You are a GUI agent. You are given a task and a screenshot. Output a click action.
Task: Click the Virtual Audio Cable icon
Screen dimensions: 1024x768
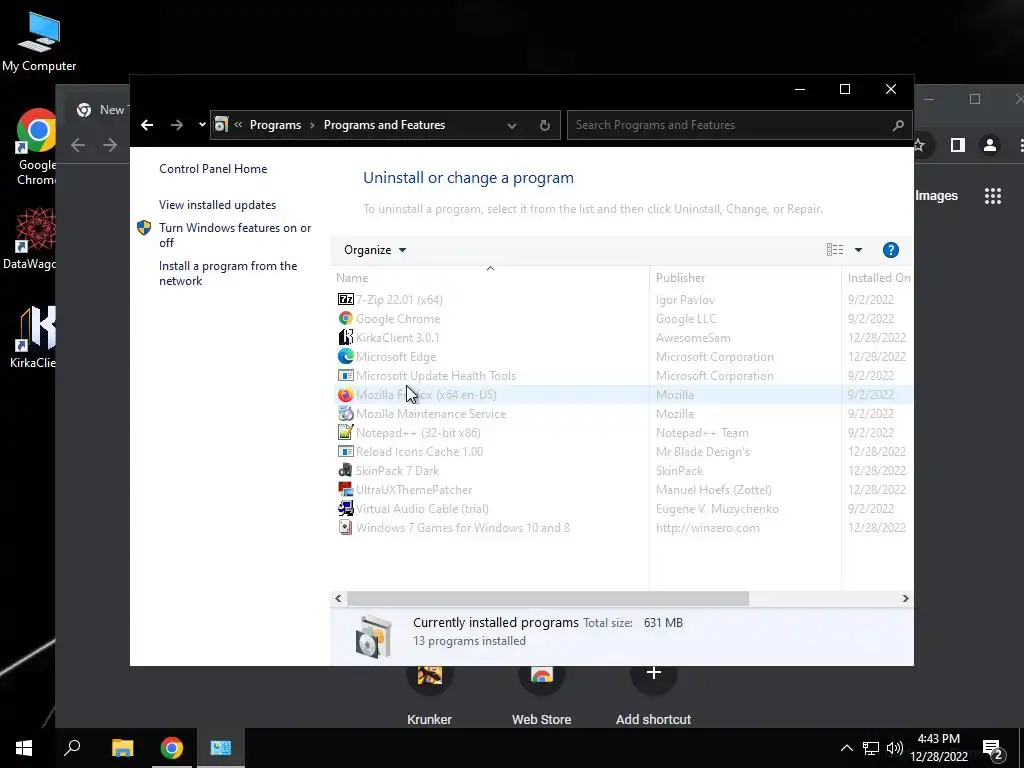345,508
